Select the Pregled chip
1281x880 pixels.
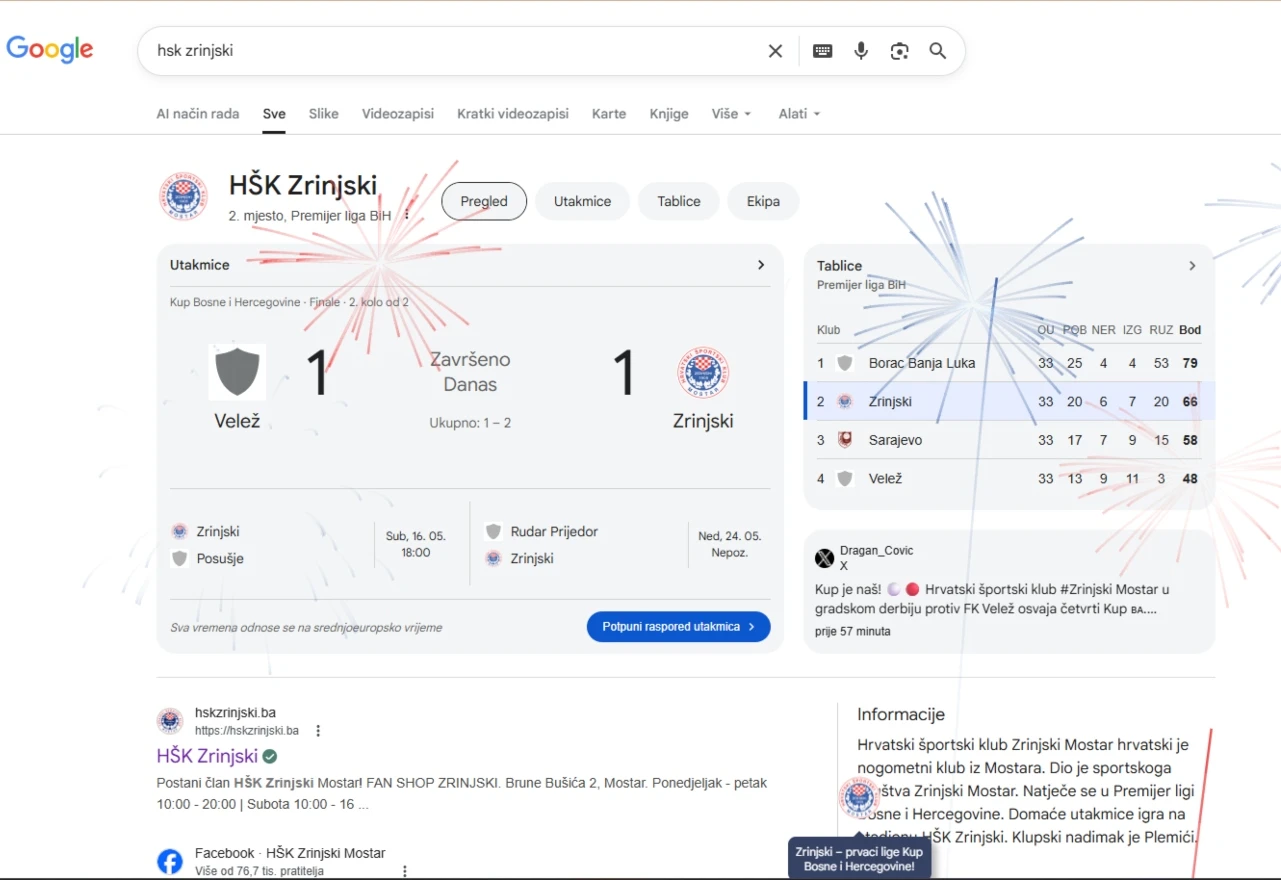pyautogui.click(x=484, y=201)
